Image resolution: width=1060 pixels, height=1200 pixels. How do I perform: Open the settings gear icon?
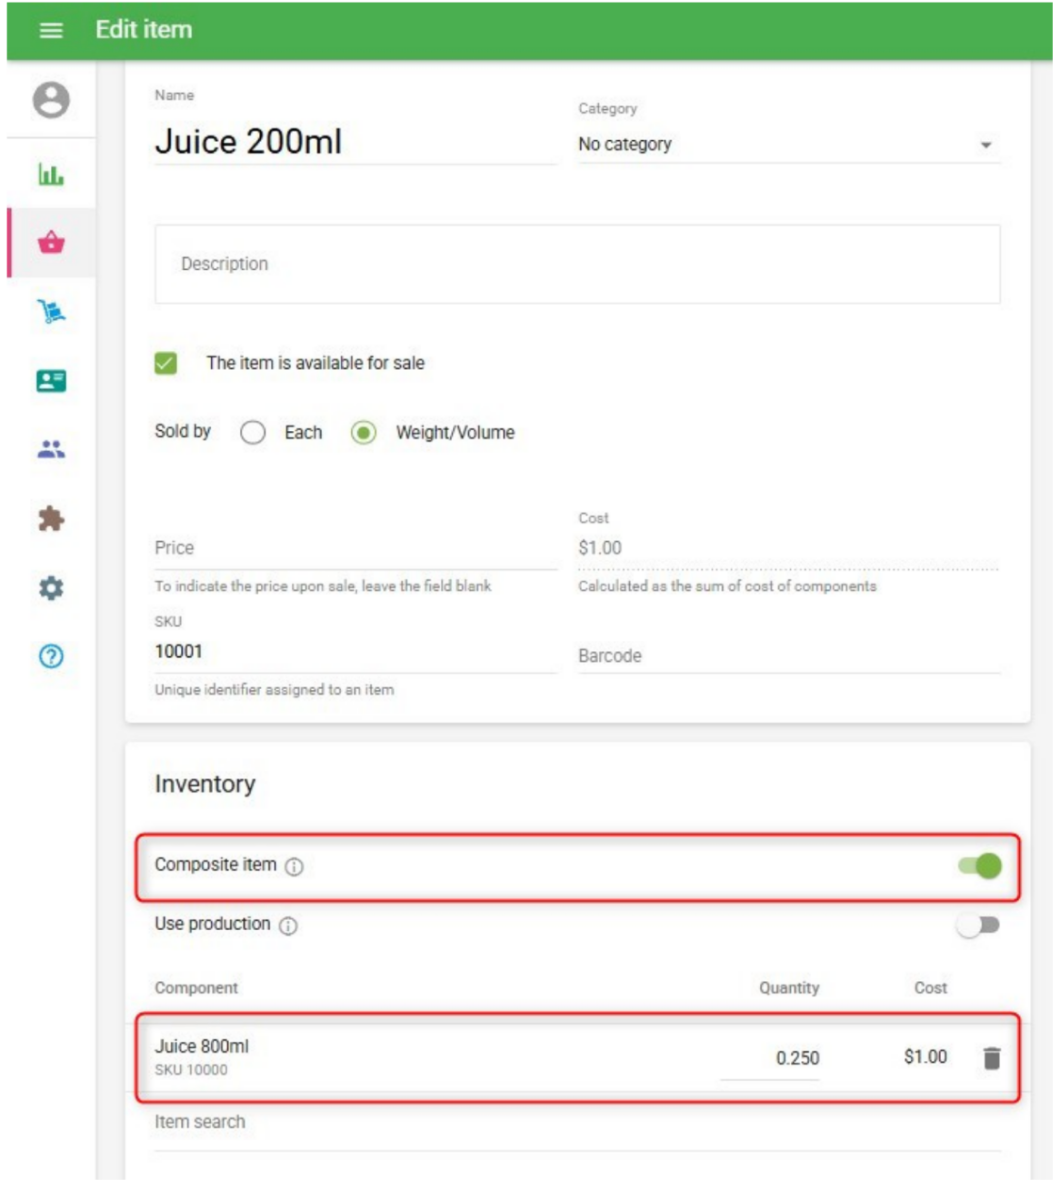[x=51, y=588]
